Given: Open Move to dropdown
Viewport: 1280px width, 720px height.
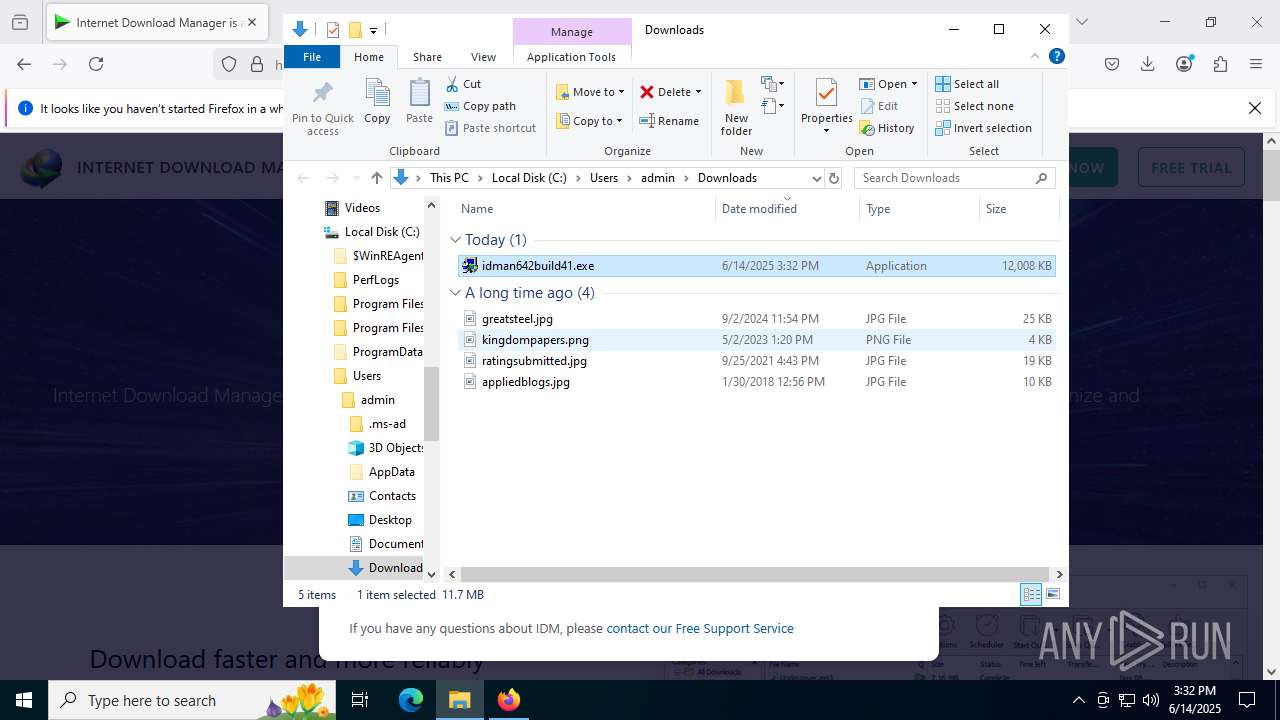Looking at the screenshot, I should [590, 92].
